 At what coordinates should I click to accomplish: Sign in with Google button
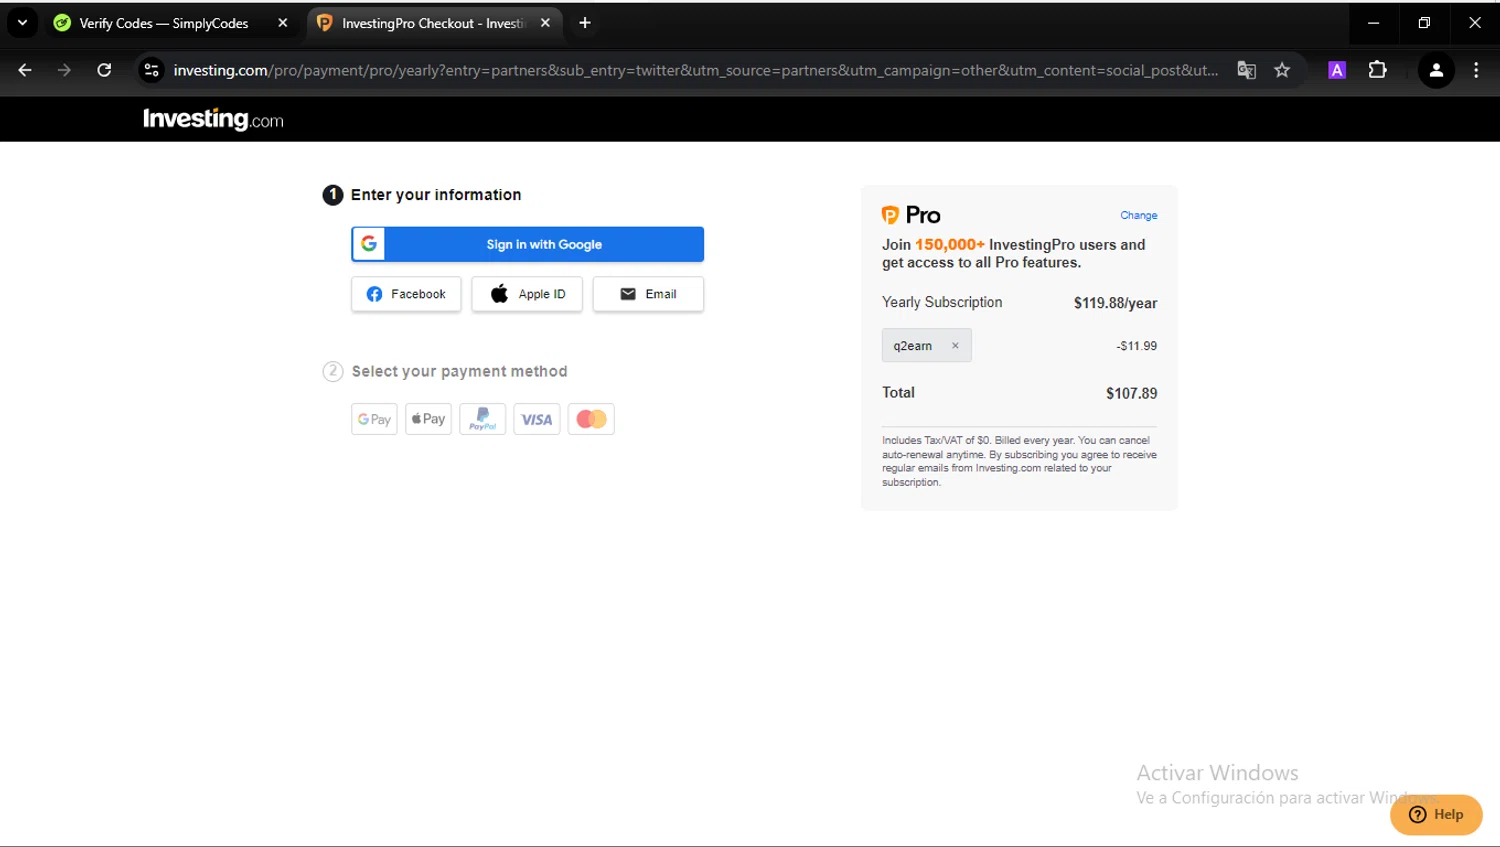(x=527, y=244)
